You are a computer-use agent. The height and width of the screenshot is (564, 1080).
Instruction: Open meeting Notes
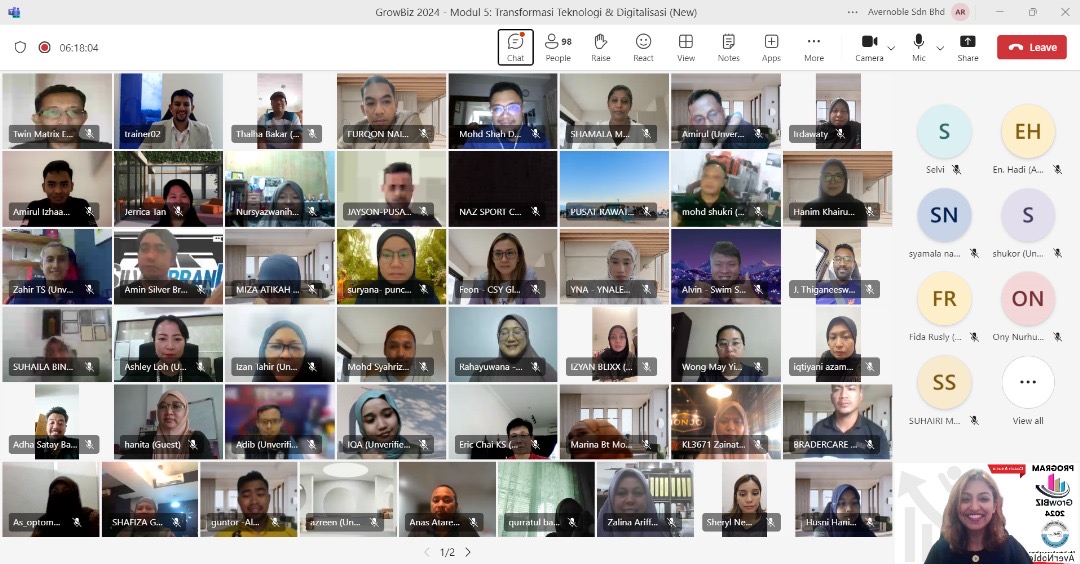click(x=729, y=47)
